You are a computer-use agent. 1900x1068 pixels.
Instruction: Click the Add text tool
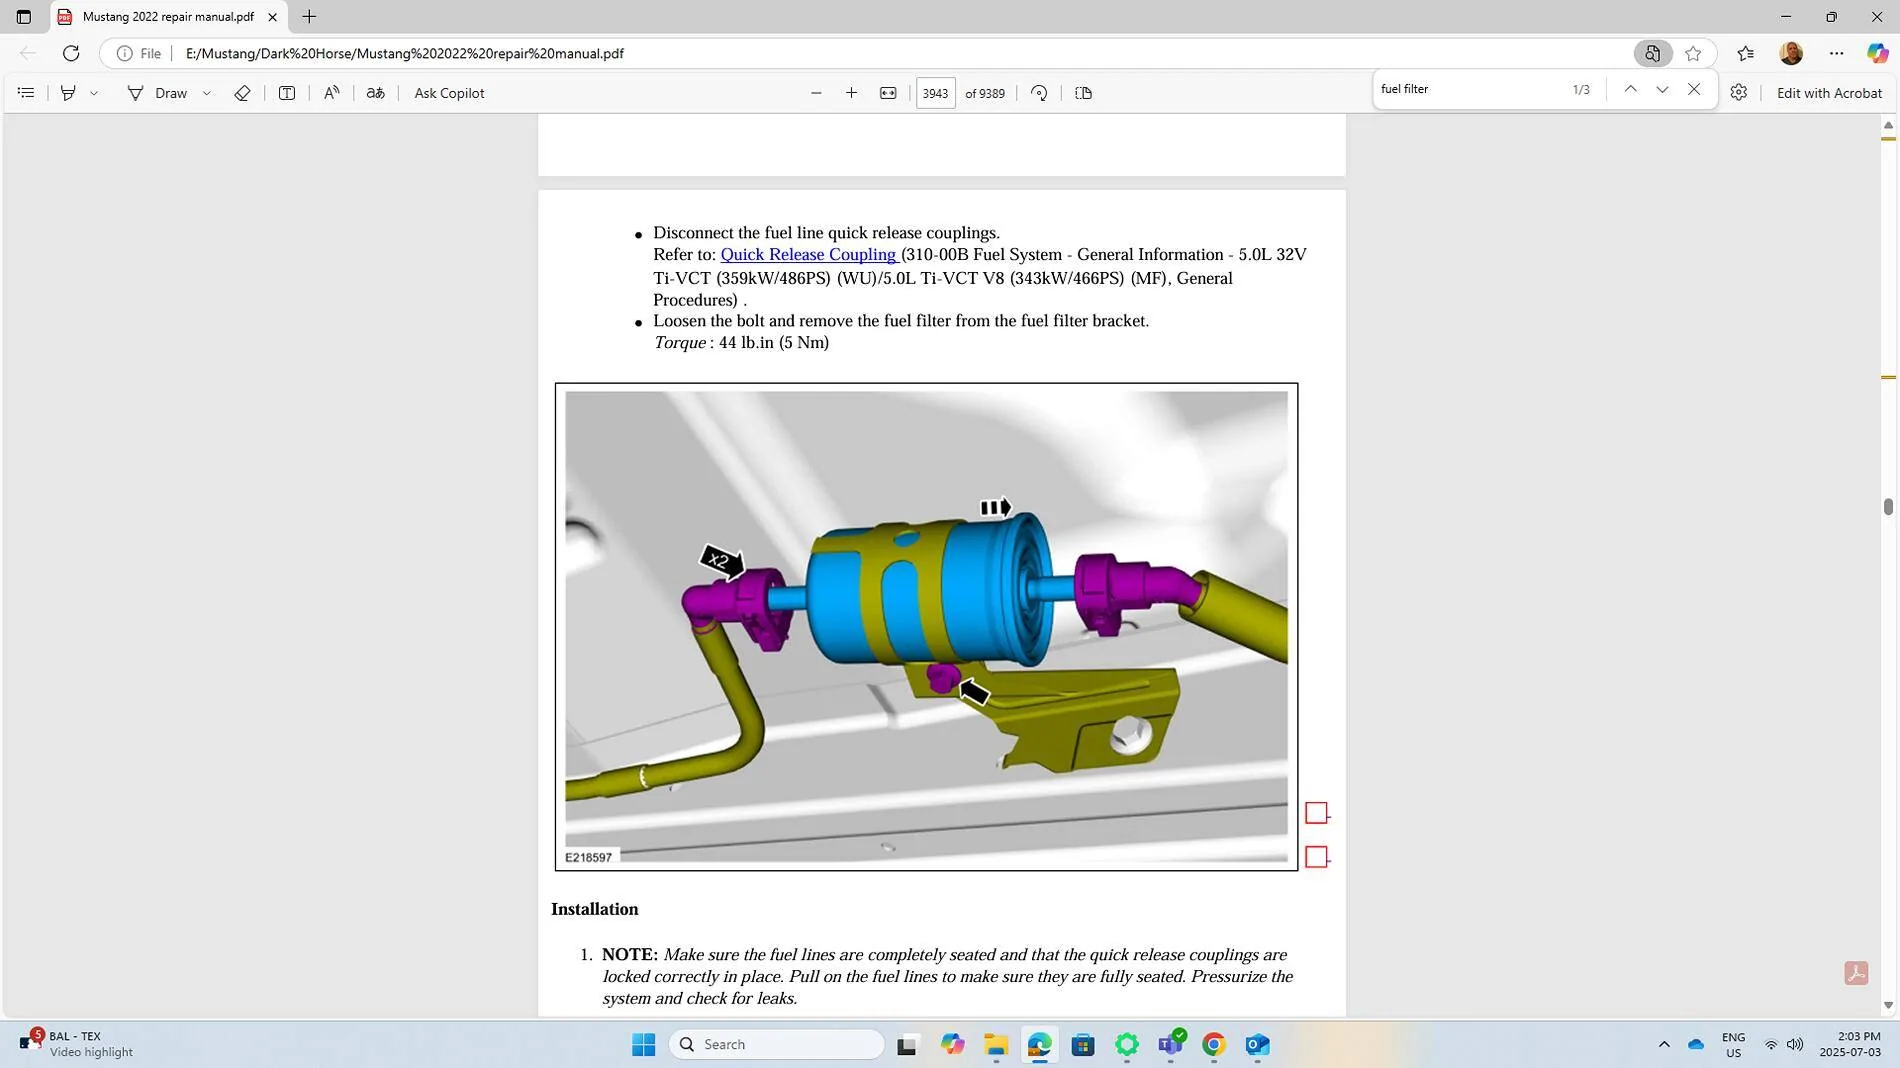click(287, 93)
